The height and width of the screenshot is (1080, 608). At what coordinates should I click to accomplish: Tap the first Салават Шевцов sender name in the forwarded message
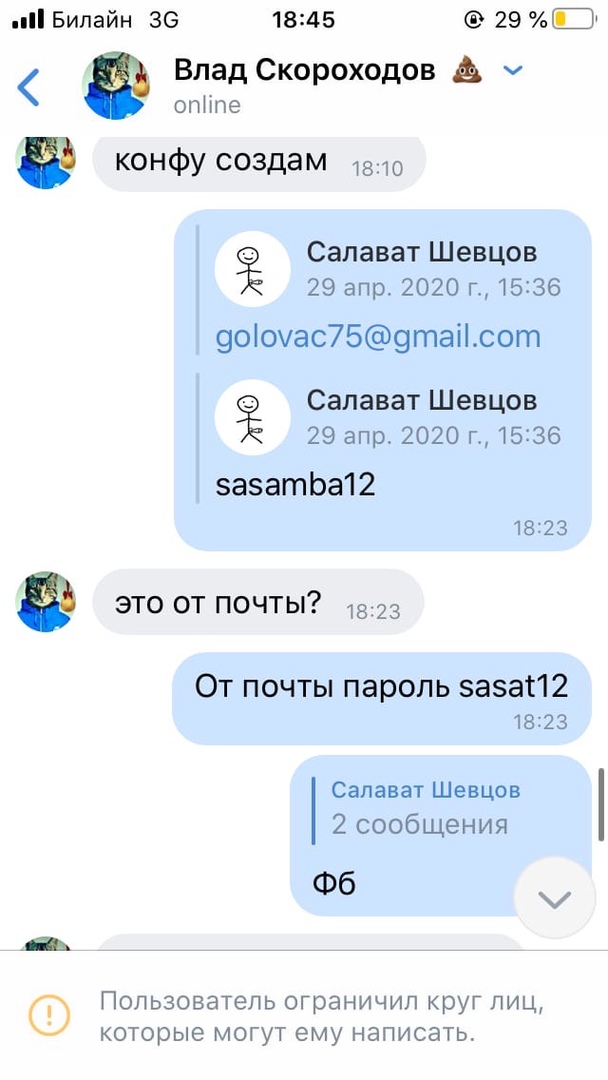point(421,252)
